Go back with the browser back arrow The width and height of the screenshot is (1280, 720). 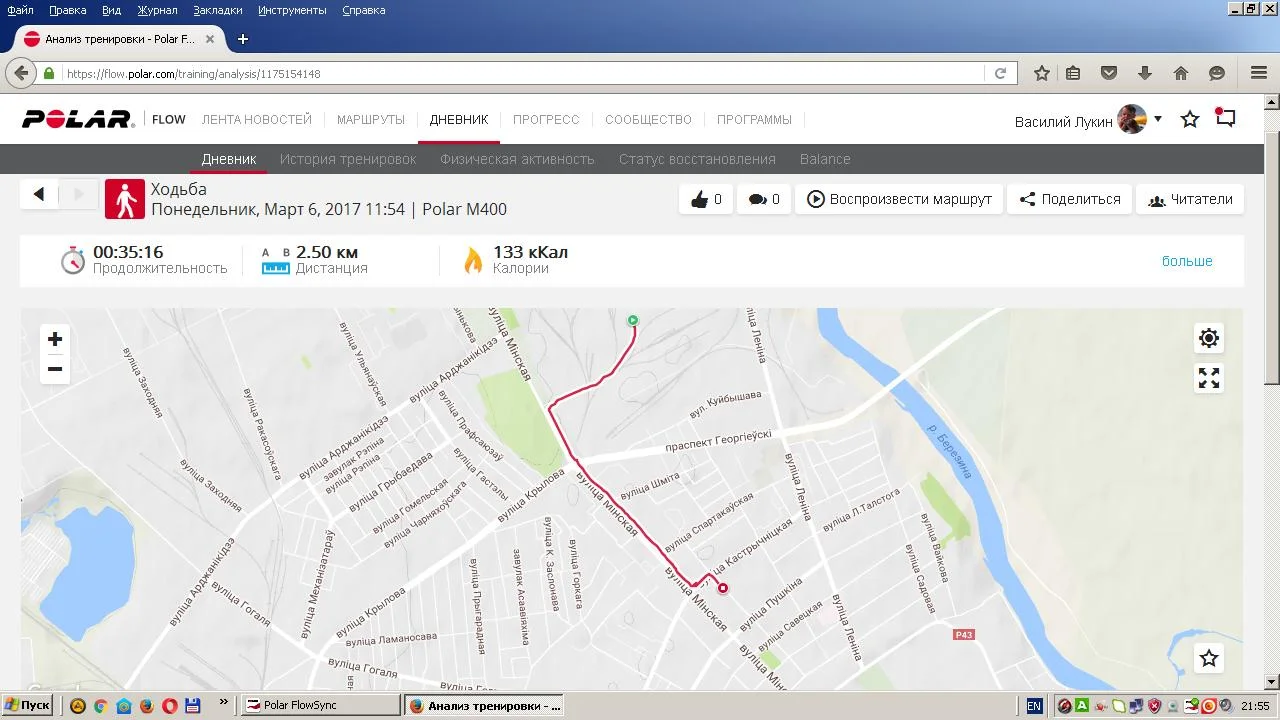click(21, 73)
